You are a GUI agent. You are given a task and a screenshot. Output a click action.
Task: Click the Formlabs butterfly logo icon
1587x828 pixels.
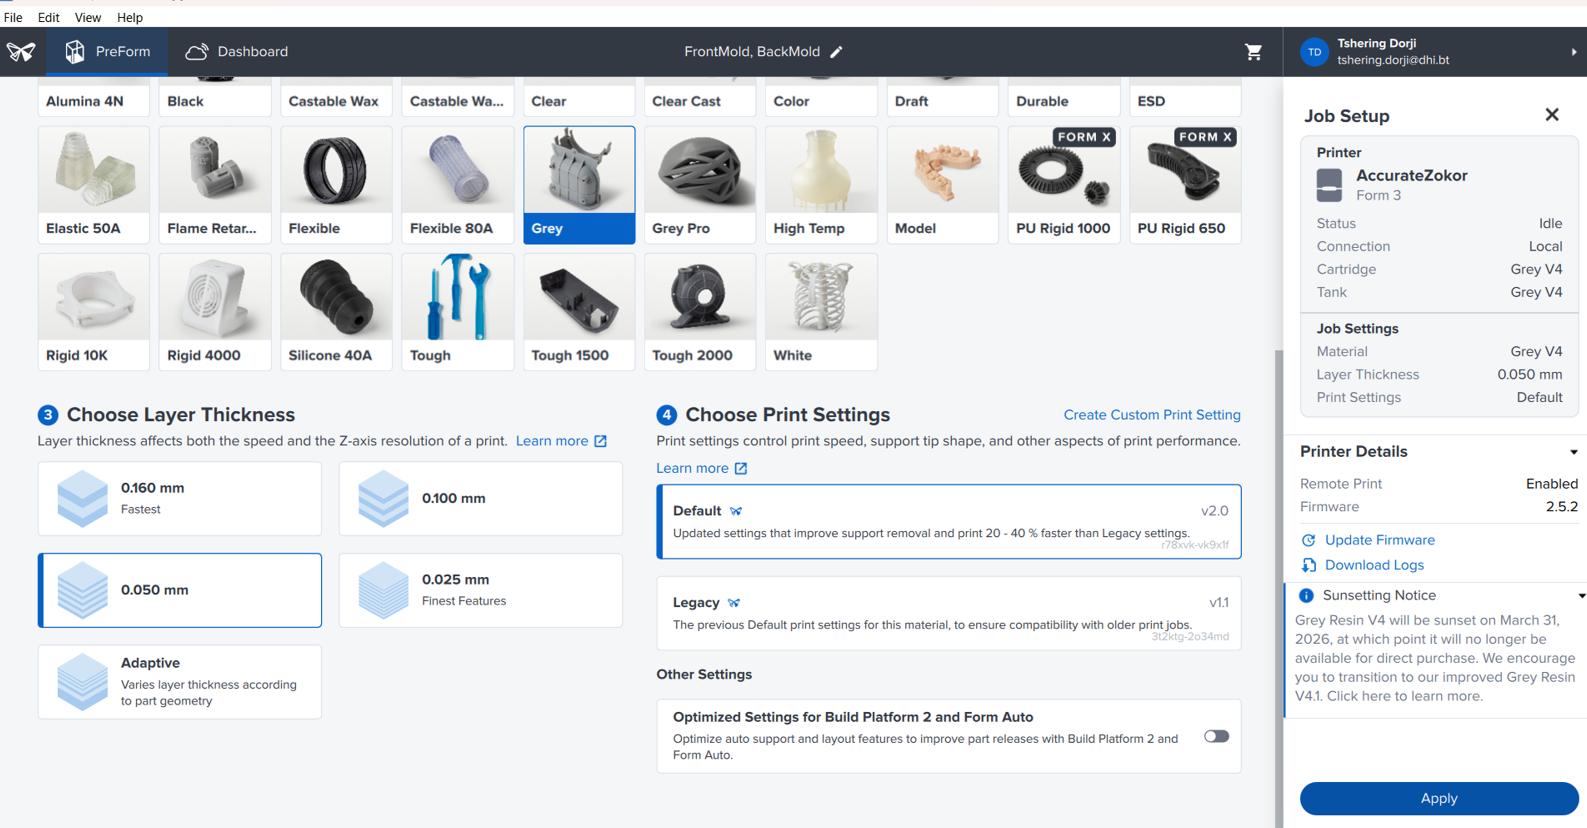(x=21, y=52)
